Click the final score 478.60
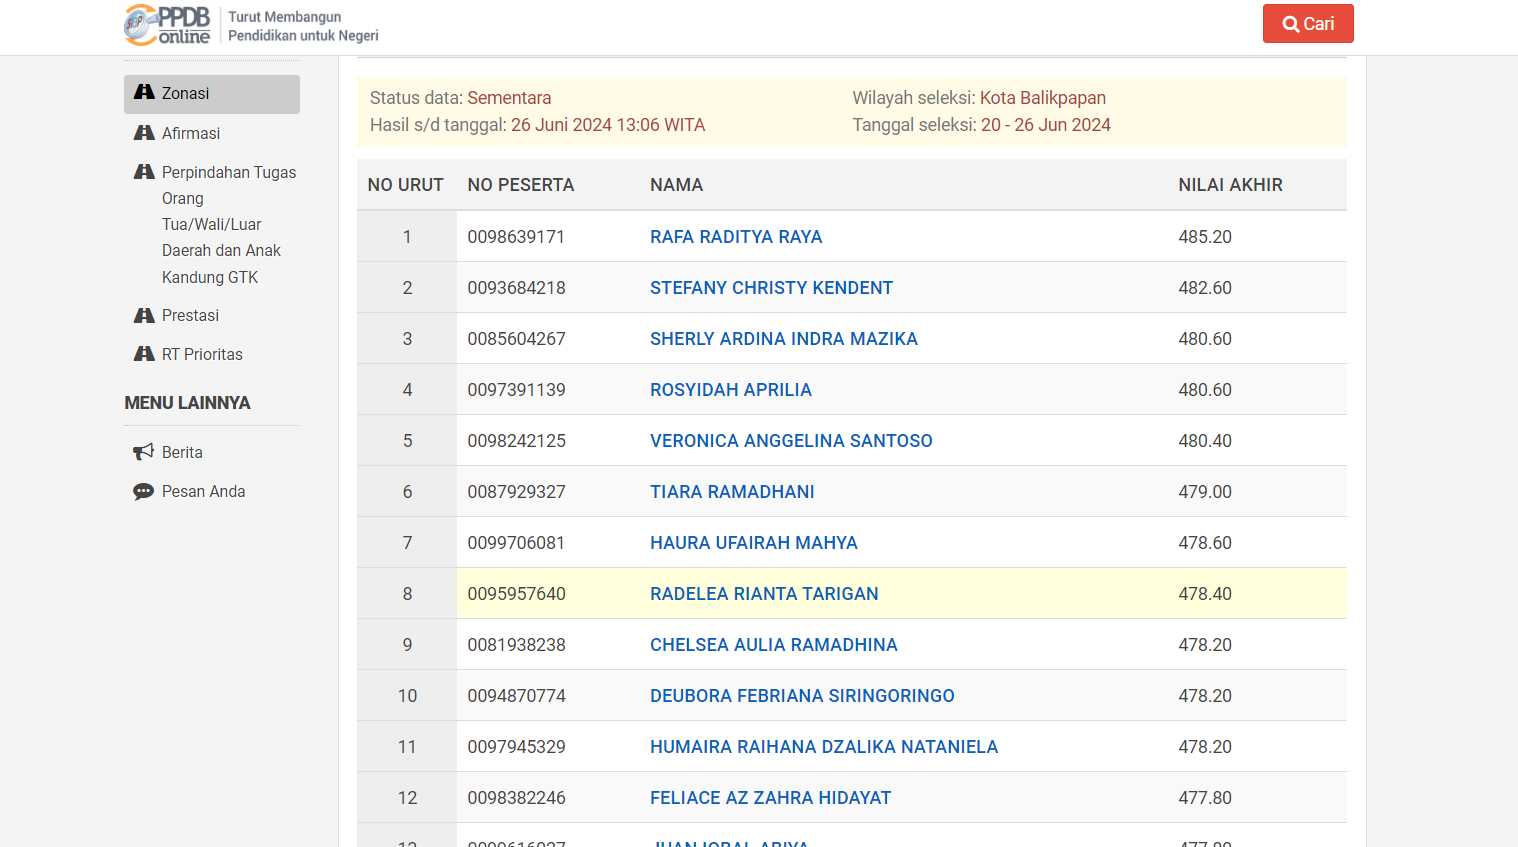Screen dimensions: 1518x847 [1205, 543]
